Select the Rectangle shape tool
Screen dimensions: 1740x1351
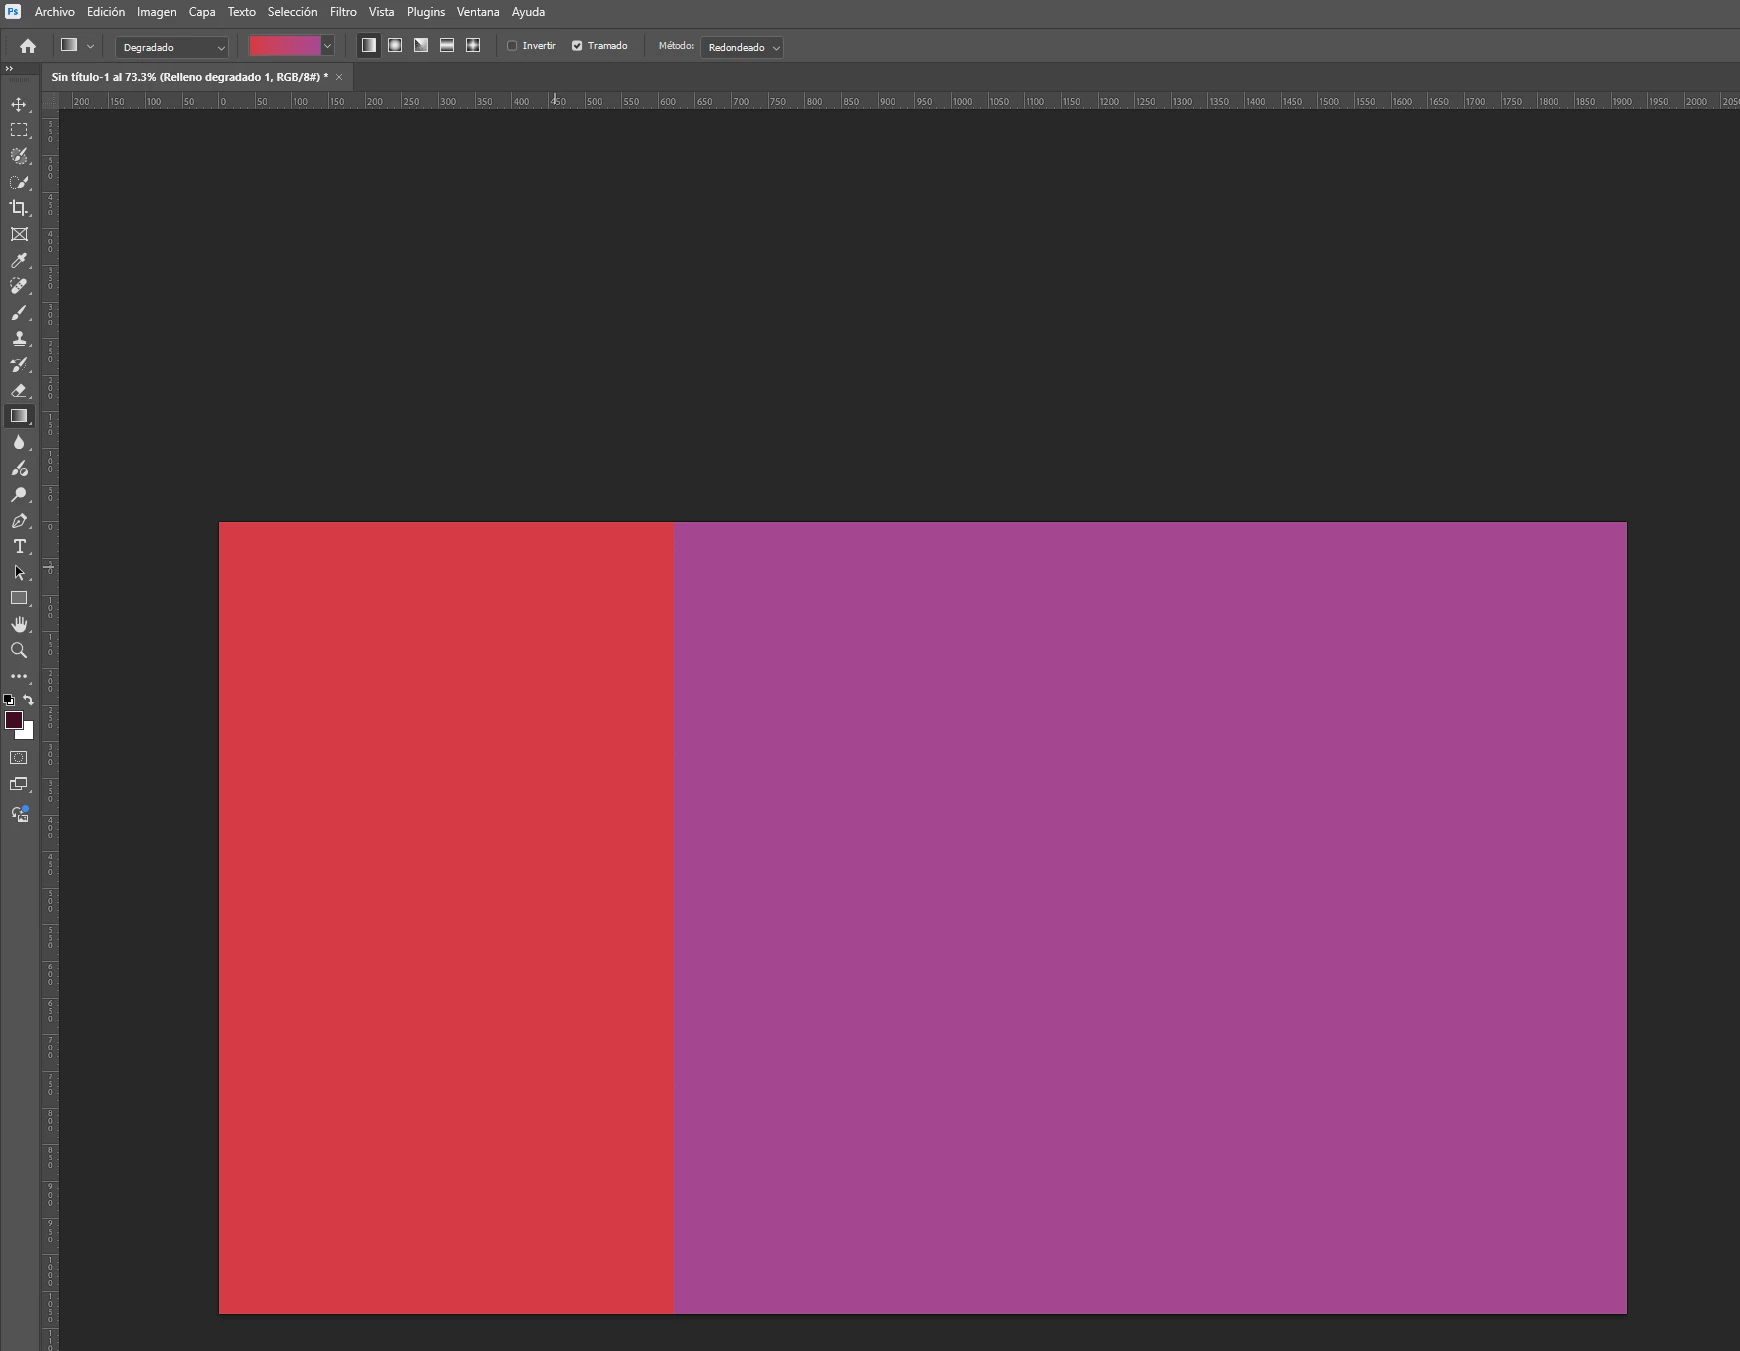(19, 598)
